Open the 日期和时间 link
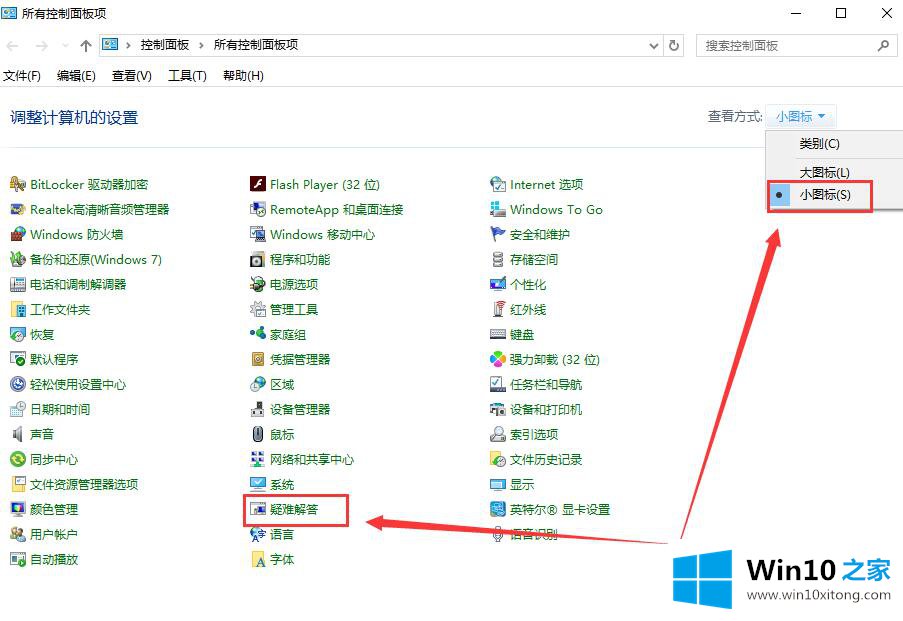 coord(60,410)
